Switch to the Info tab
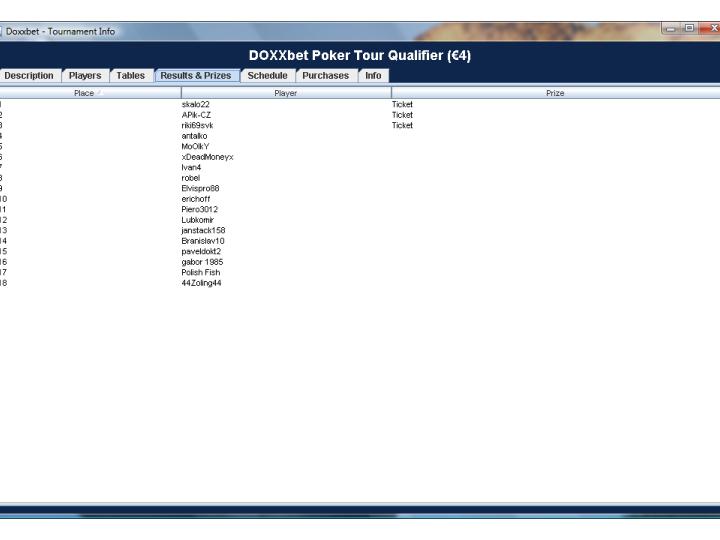This screenshot has width=720, height=540. 373,76
